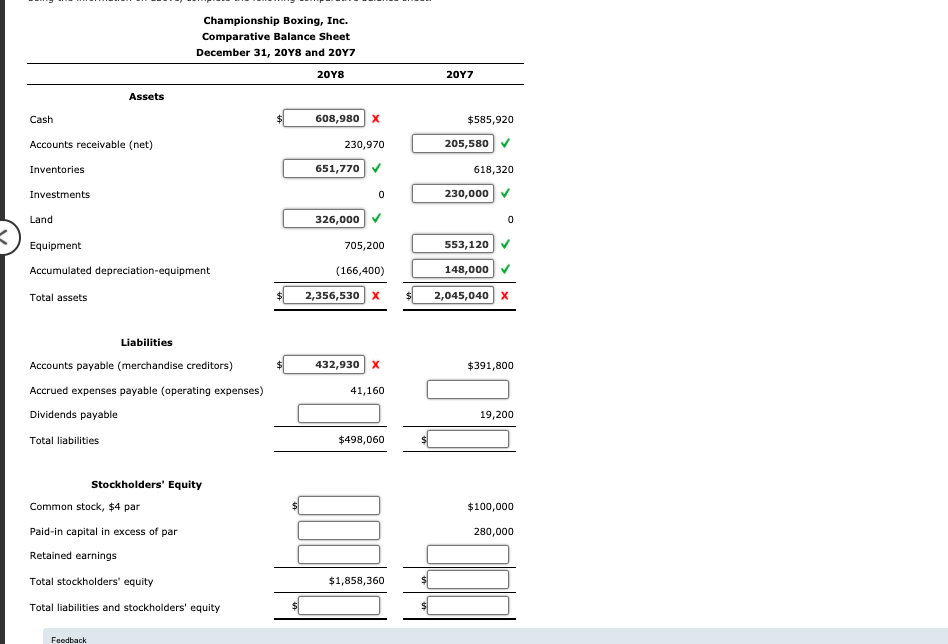This screenshot has width=948, height=644.
Task: Click the green check beside Investments 20Y7
Action: [505, 194]
